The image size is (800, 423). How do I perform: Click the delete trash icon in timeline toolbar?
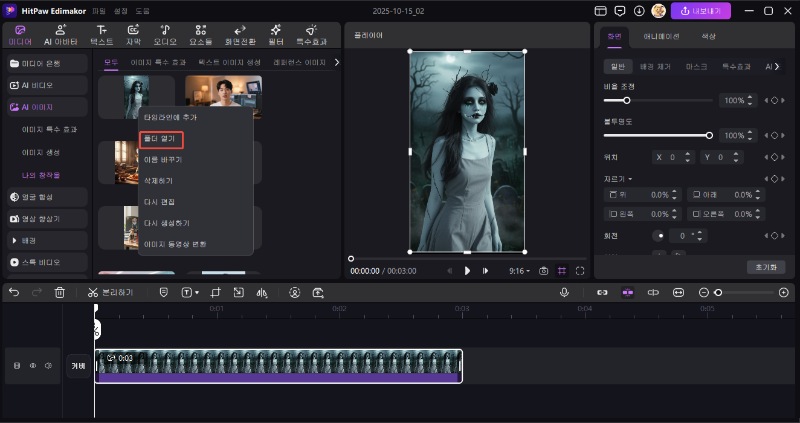point(60,292)
